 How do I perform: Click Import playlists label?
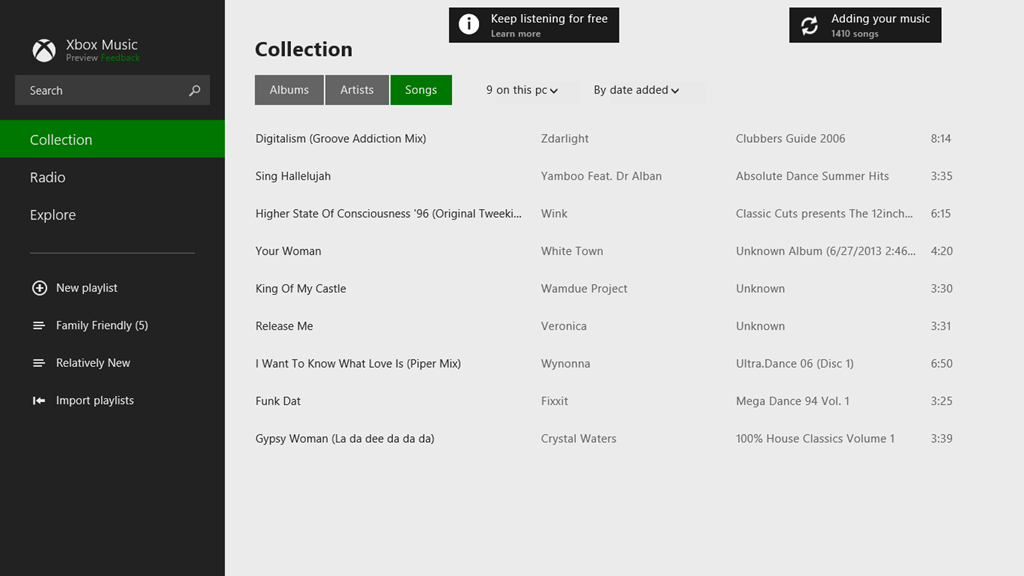click(x=95, y=400)
